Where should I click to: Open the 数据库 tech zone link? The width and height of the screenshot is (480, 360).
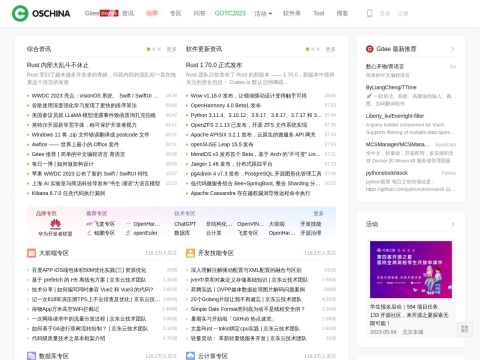coord(182,233)
